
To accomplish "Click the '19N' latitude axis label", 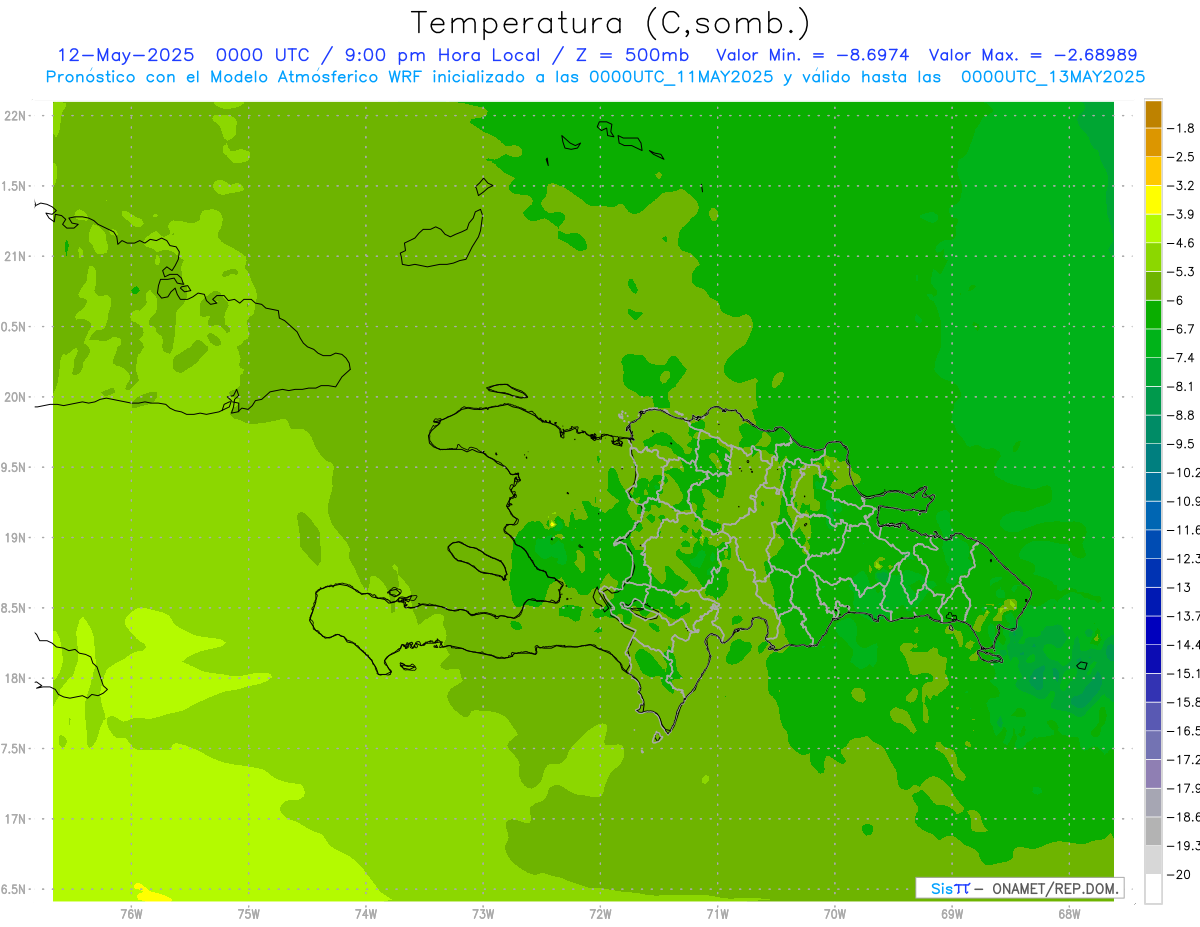I will [x=14, y=538].
